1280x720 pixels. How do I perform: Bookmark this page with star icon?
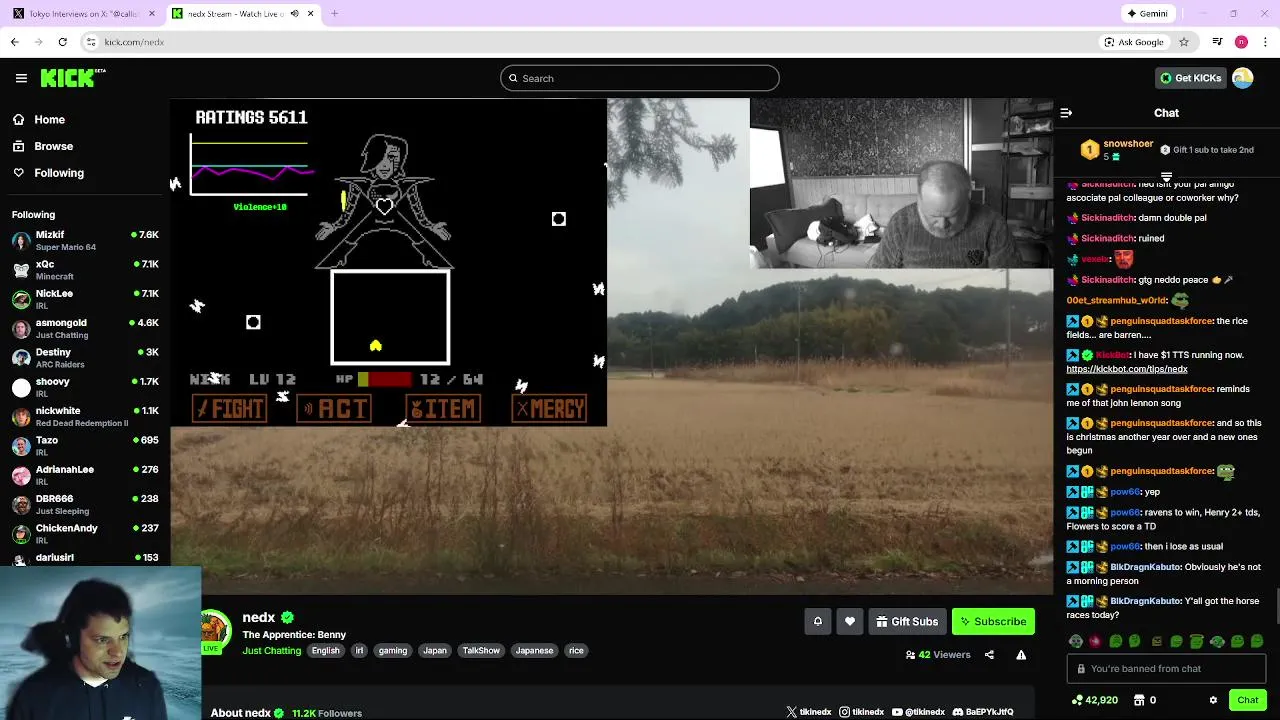tap(1184, 42)
